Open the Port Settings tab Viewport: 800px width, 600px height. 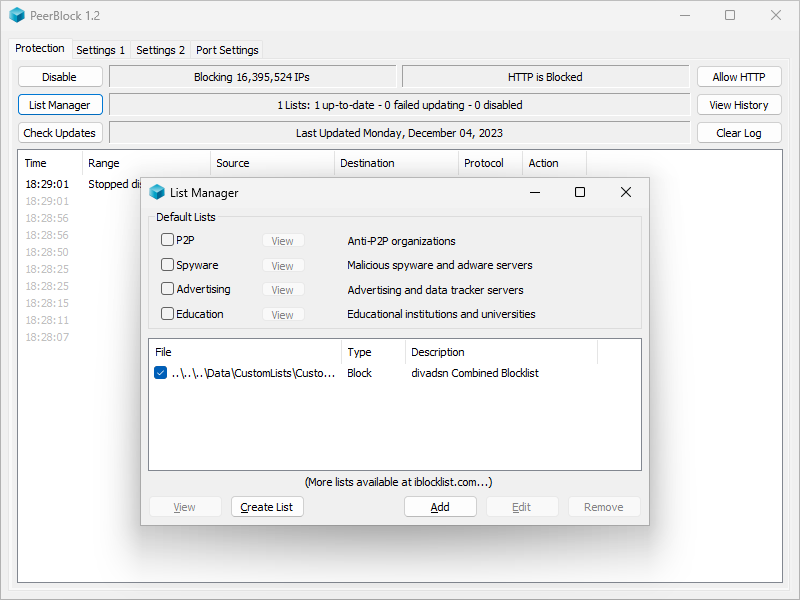[x=227, y=50]
